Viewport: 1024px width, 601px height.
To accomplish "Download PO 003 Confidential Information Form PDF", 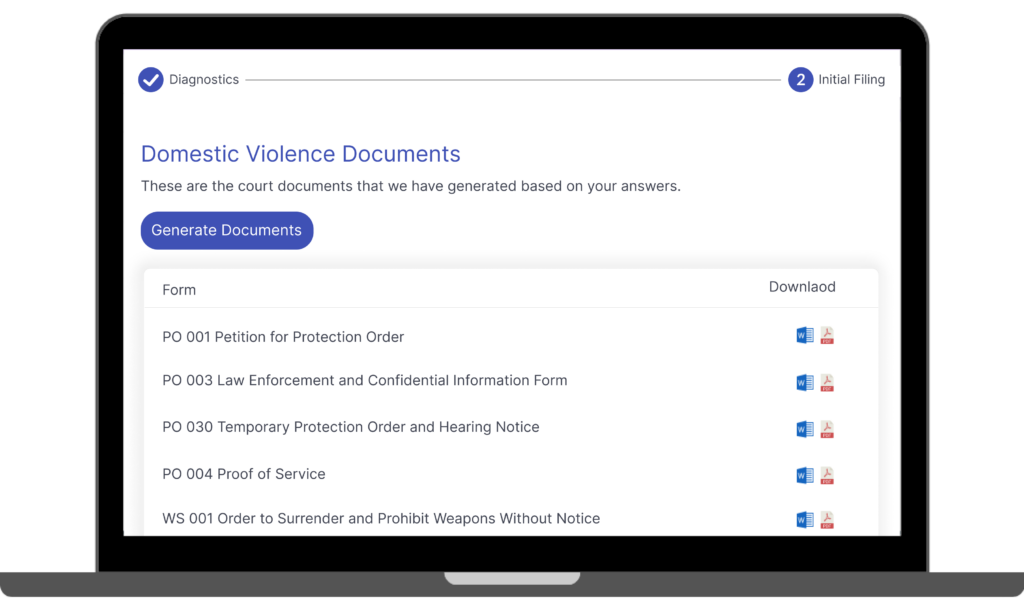I will (827, 381).
